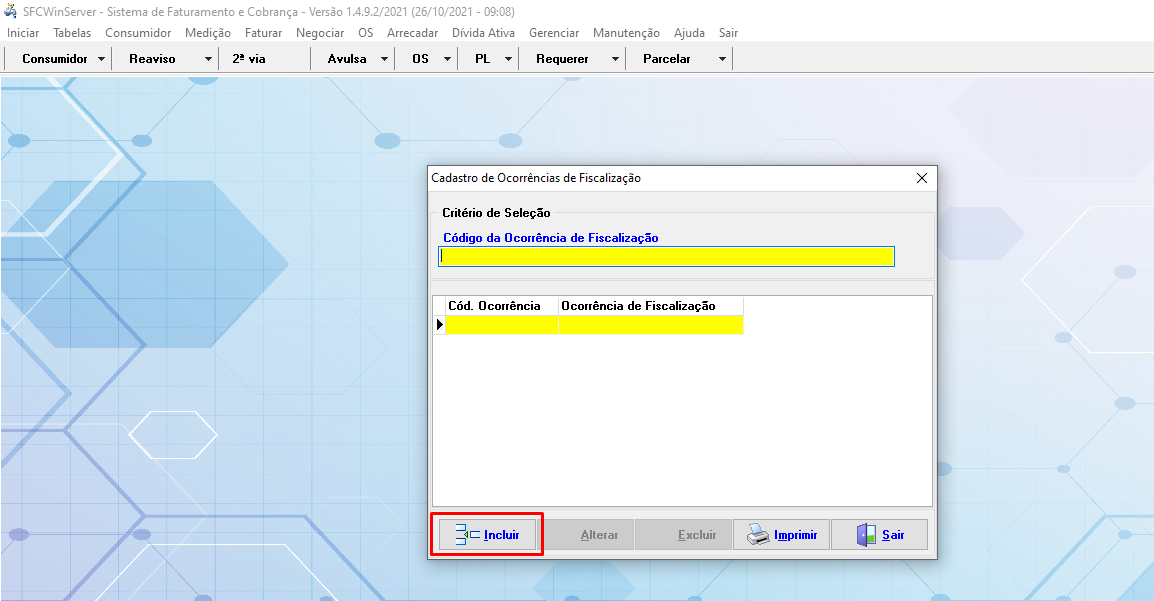Screen dimensions: 1154x601
Task: Close the Cadastro de Ocorrências dialog
Action: click(921, 178)
